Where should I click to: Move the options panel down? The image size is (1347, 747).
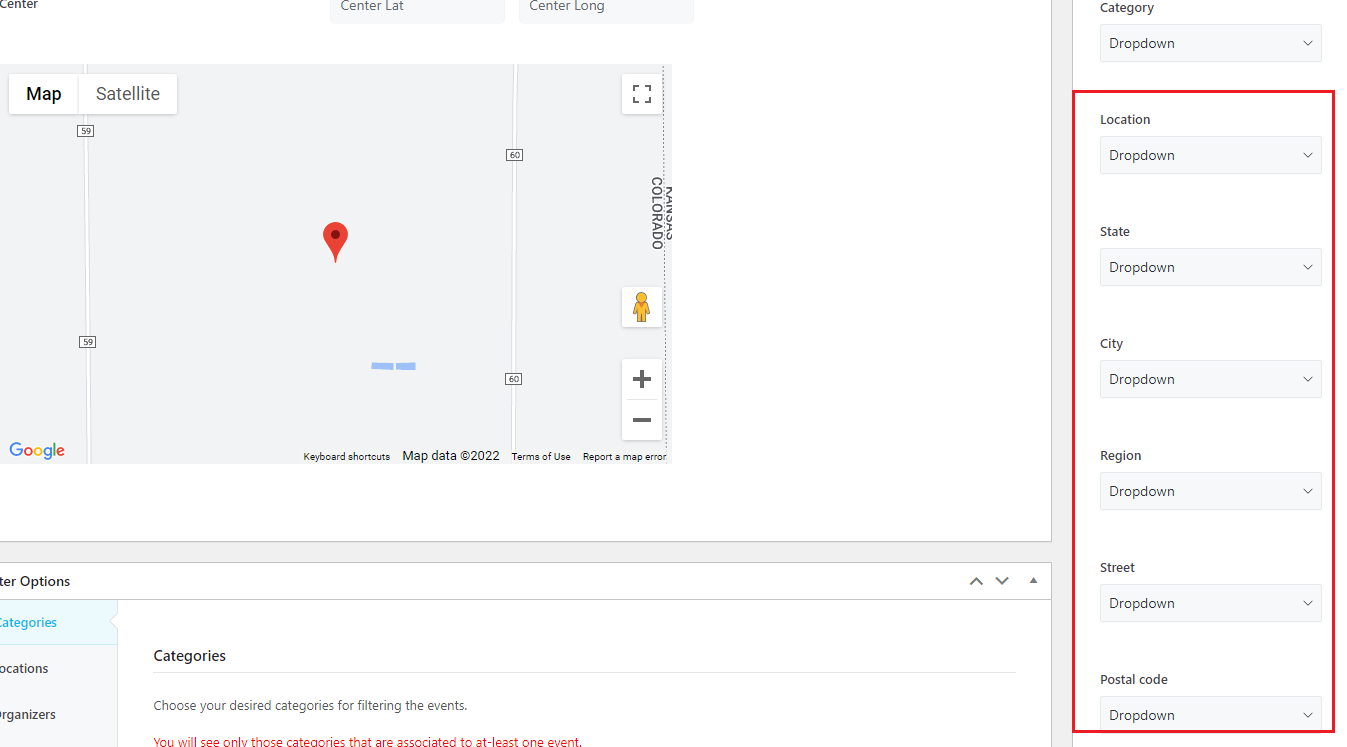1002,581
